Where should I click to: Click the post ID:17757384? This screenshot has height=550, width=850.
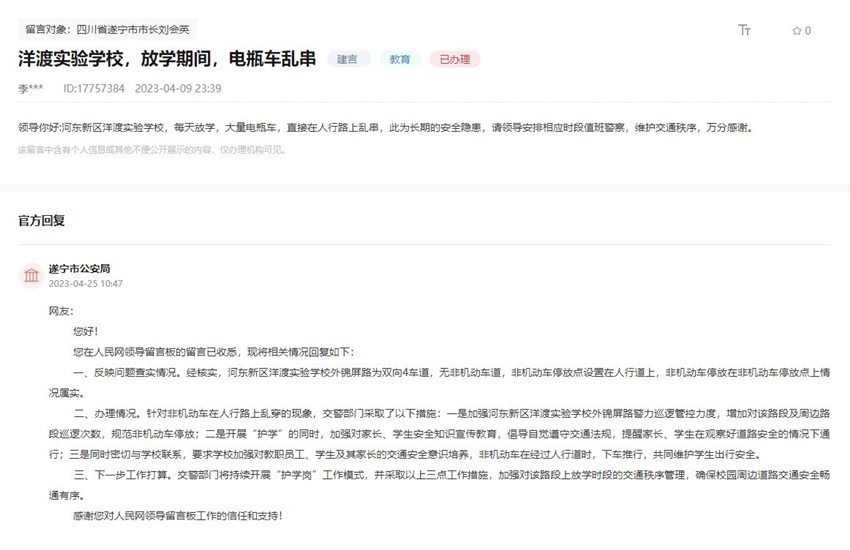click(94, 88)
